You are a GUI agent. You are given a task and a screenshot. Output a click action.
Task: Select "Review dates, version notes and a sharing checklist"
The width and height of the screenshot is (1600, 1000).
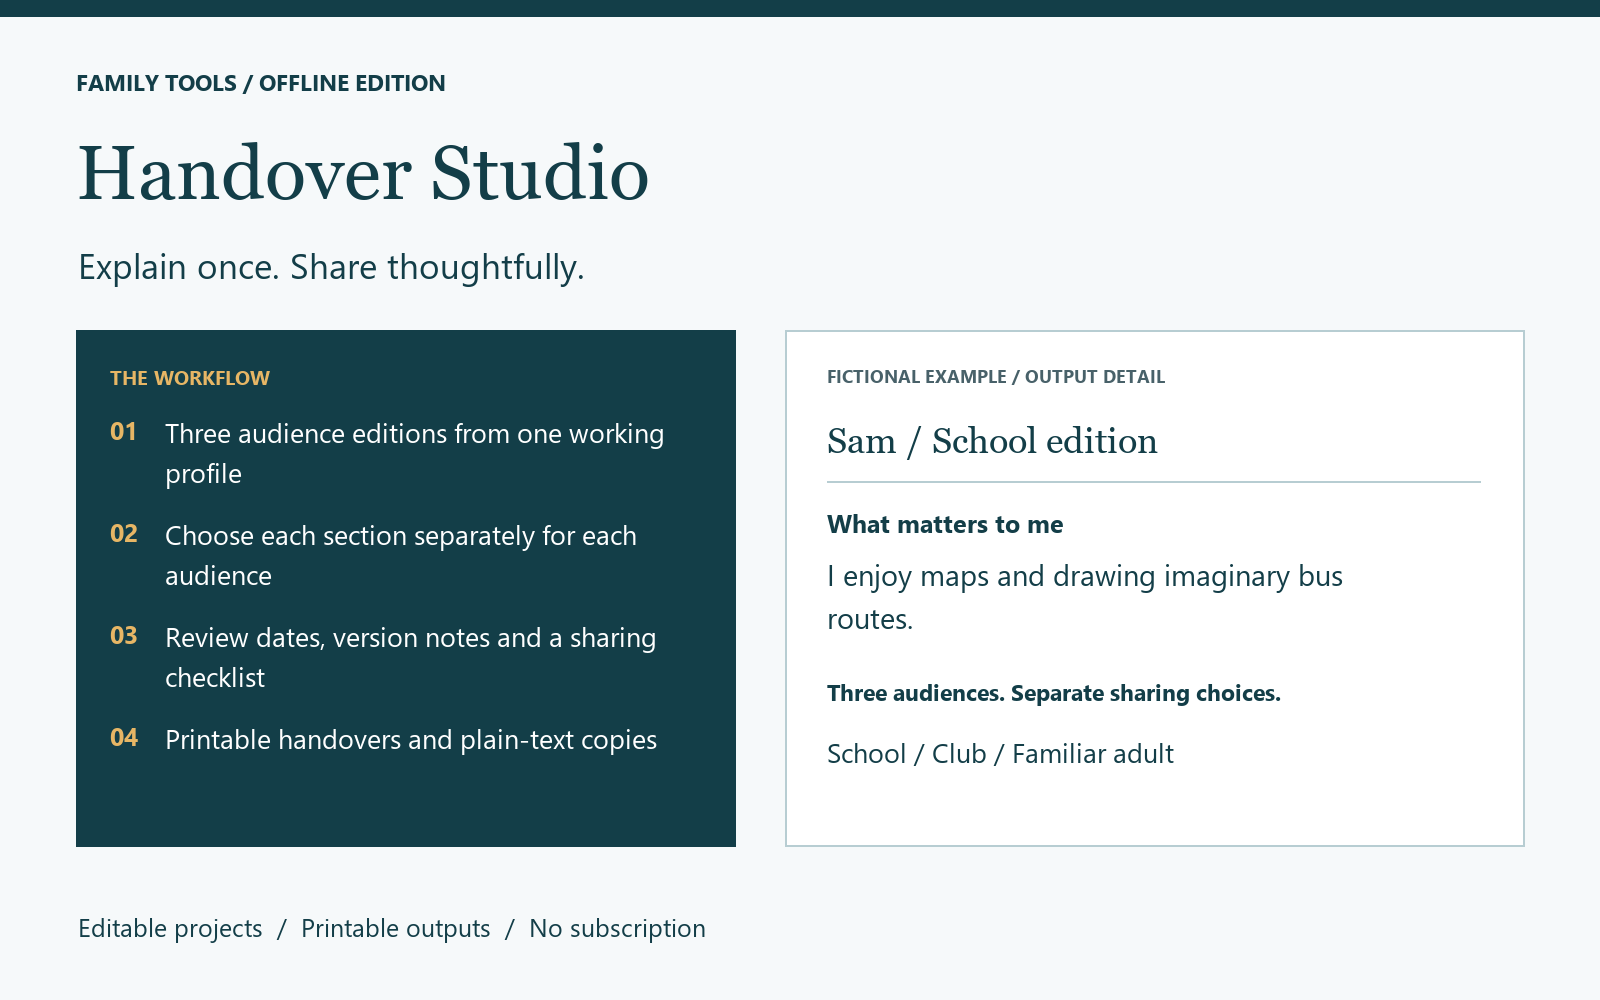click(411, 658)
